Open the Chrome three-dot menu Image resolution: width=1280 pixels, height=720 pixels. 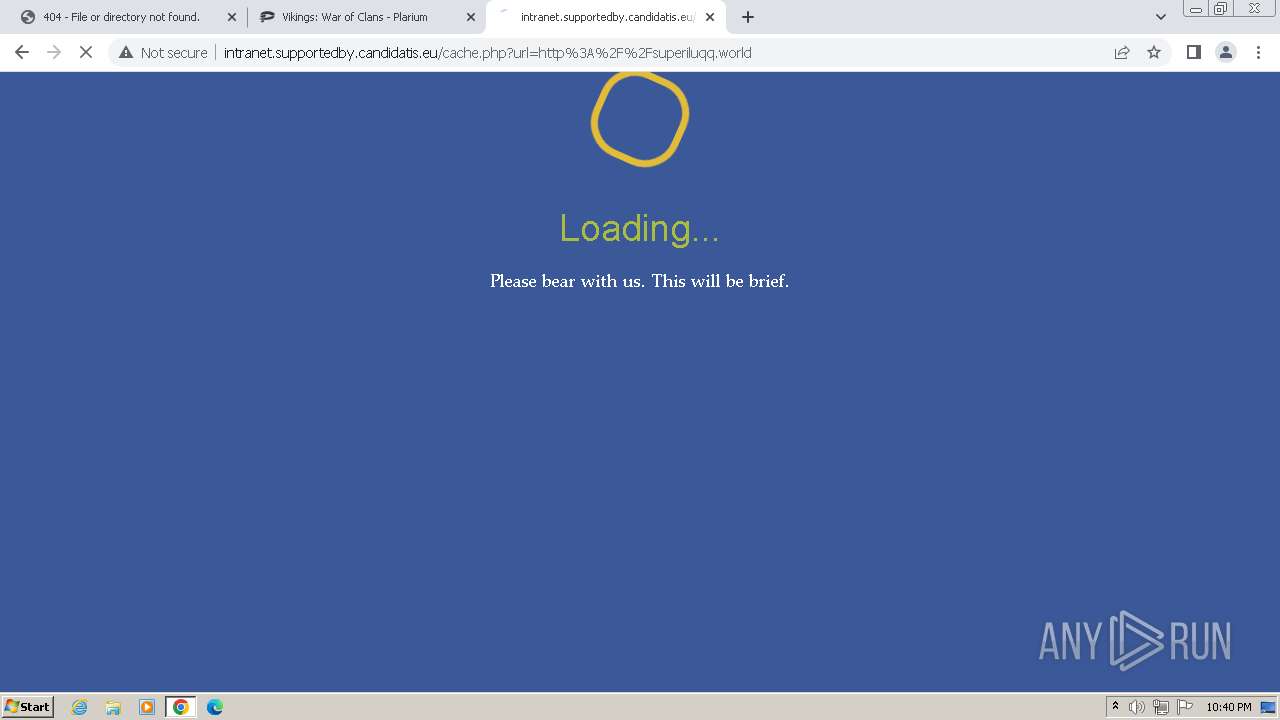pos(1258,52)
